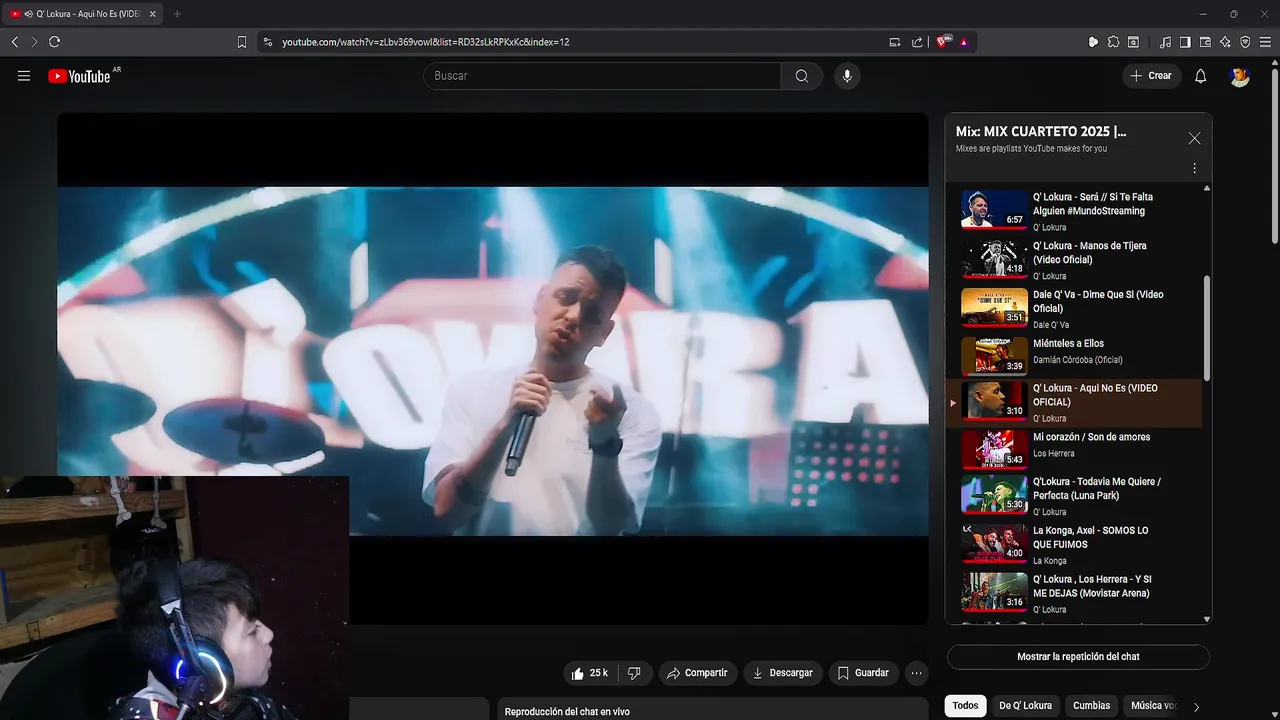Select the De Q' Lokura chip

tap(1025, 706)
